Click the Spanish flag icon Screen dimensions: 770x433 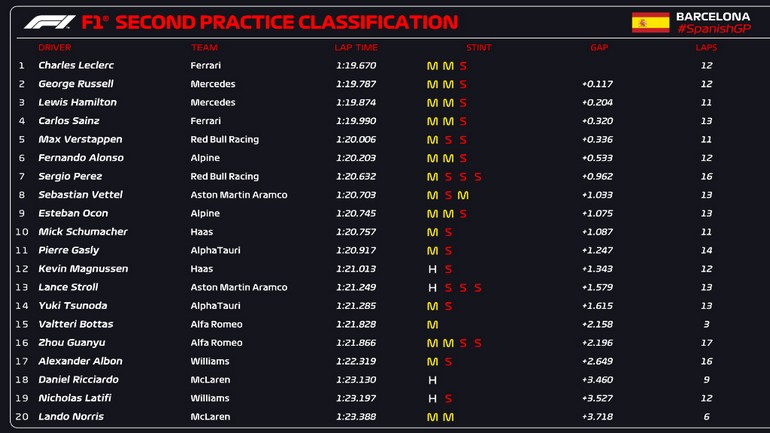coord(650,22)
